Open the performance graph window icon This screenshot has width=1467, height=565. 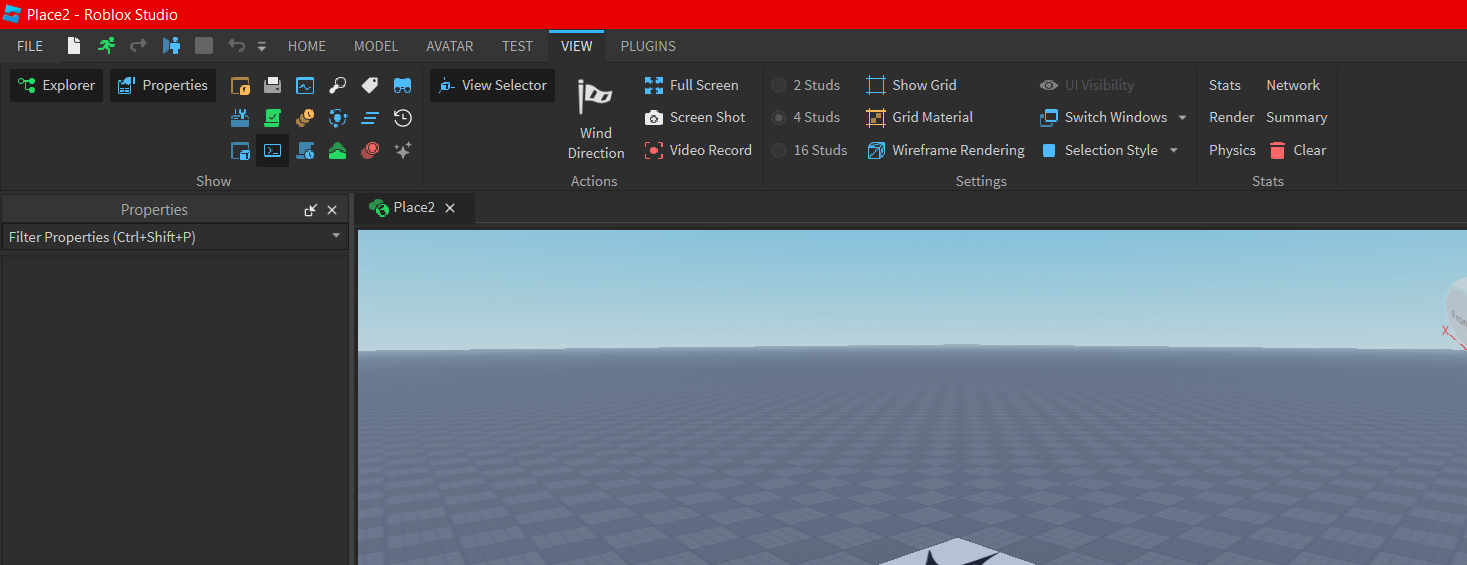tap(305, 86)
